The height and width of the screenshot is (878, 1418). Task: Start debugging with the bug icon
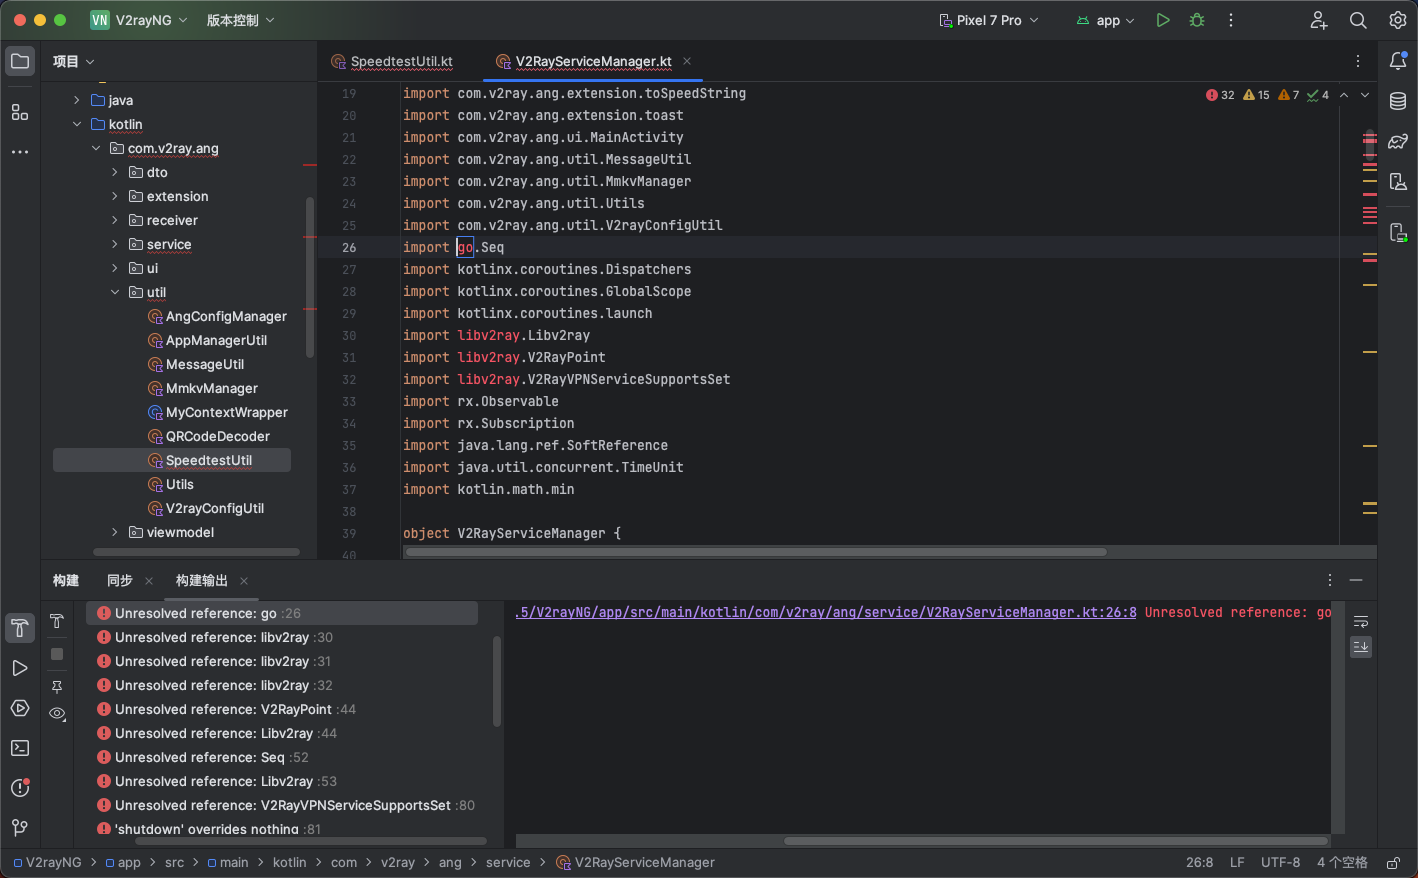tap(1196, 19)
